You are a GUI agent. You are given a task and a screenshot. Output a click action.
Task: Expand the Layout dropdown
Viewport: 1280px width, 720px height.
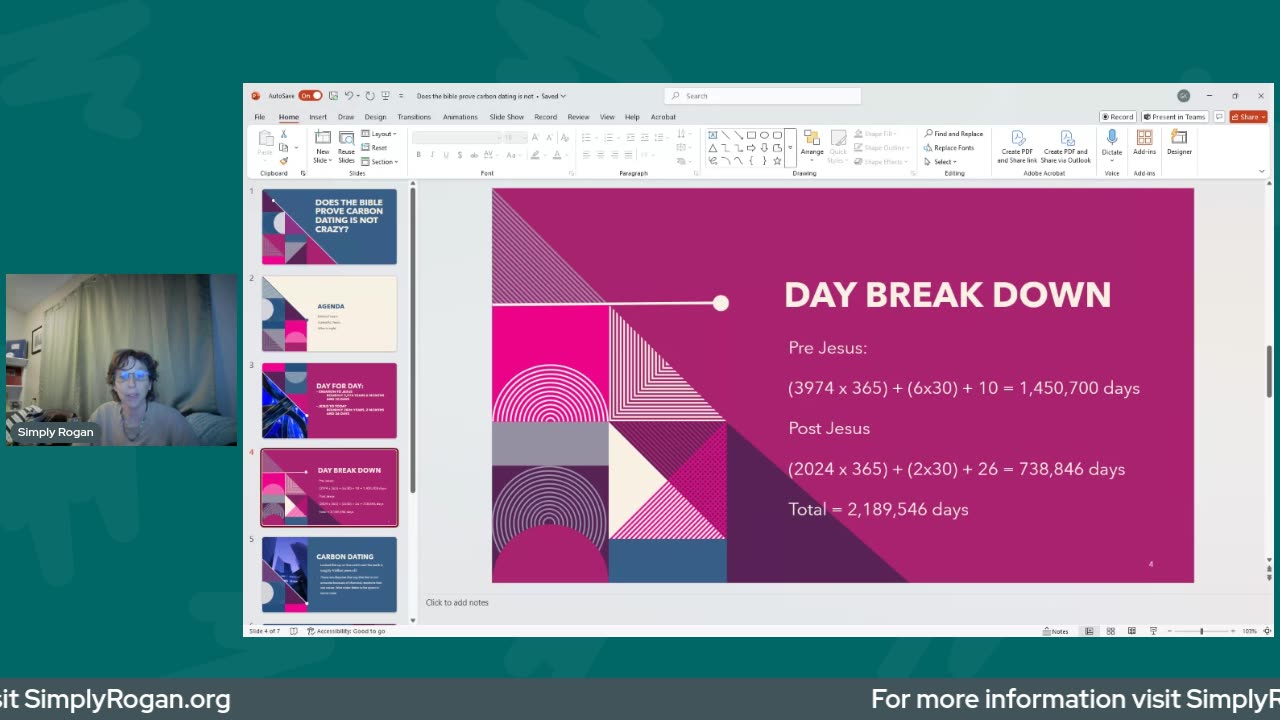coord(378,134)
